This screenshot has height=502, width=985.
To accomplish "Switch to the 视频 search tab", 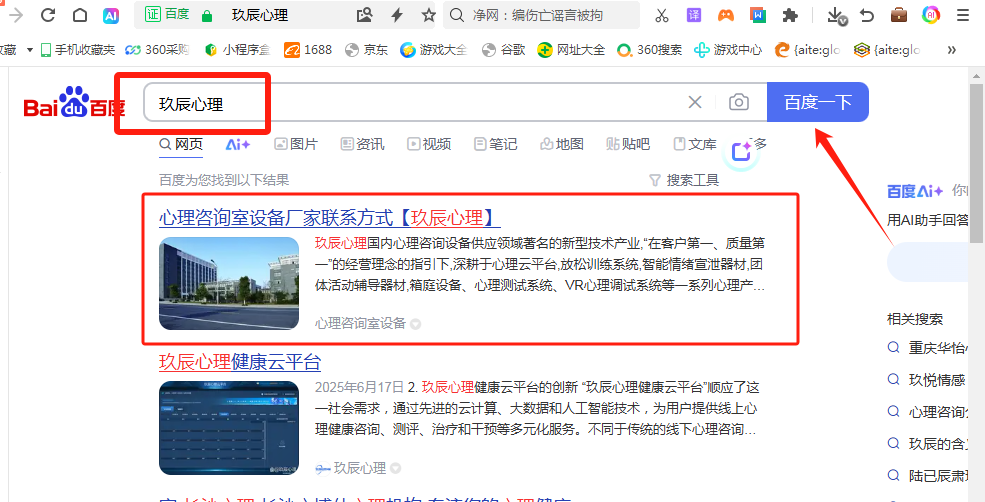I will click(x=428, y=144).
